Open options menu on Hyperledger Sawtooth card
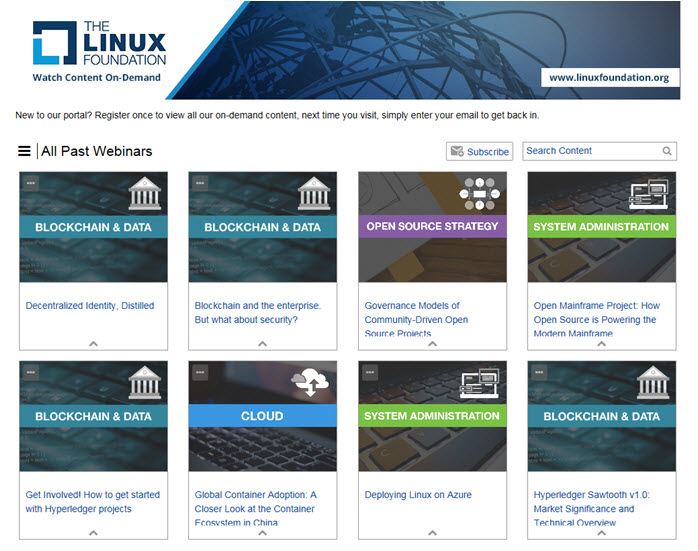Viewport: 698px width, 551px height. pyautogui.click(x=540, y=373)
